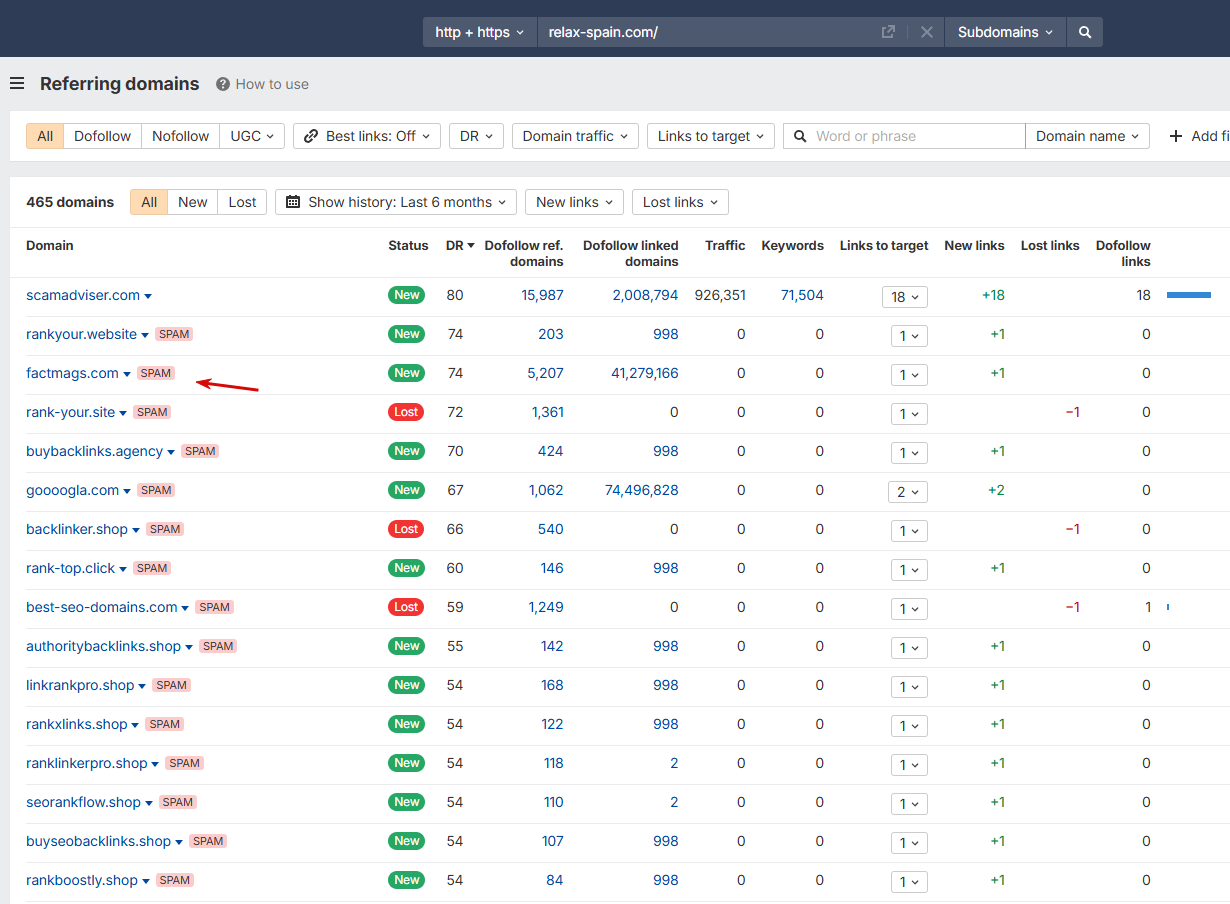This screenshot has width=1230, height=904.
Task: Click the 15,987 dofollow ref. domains link
Action: click(x=542, y=295)
